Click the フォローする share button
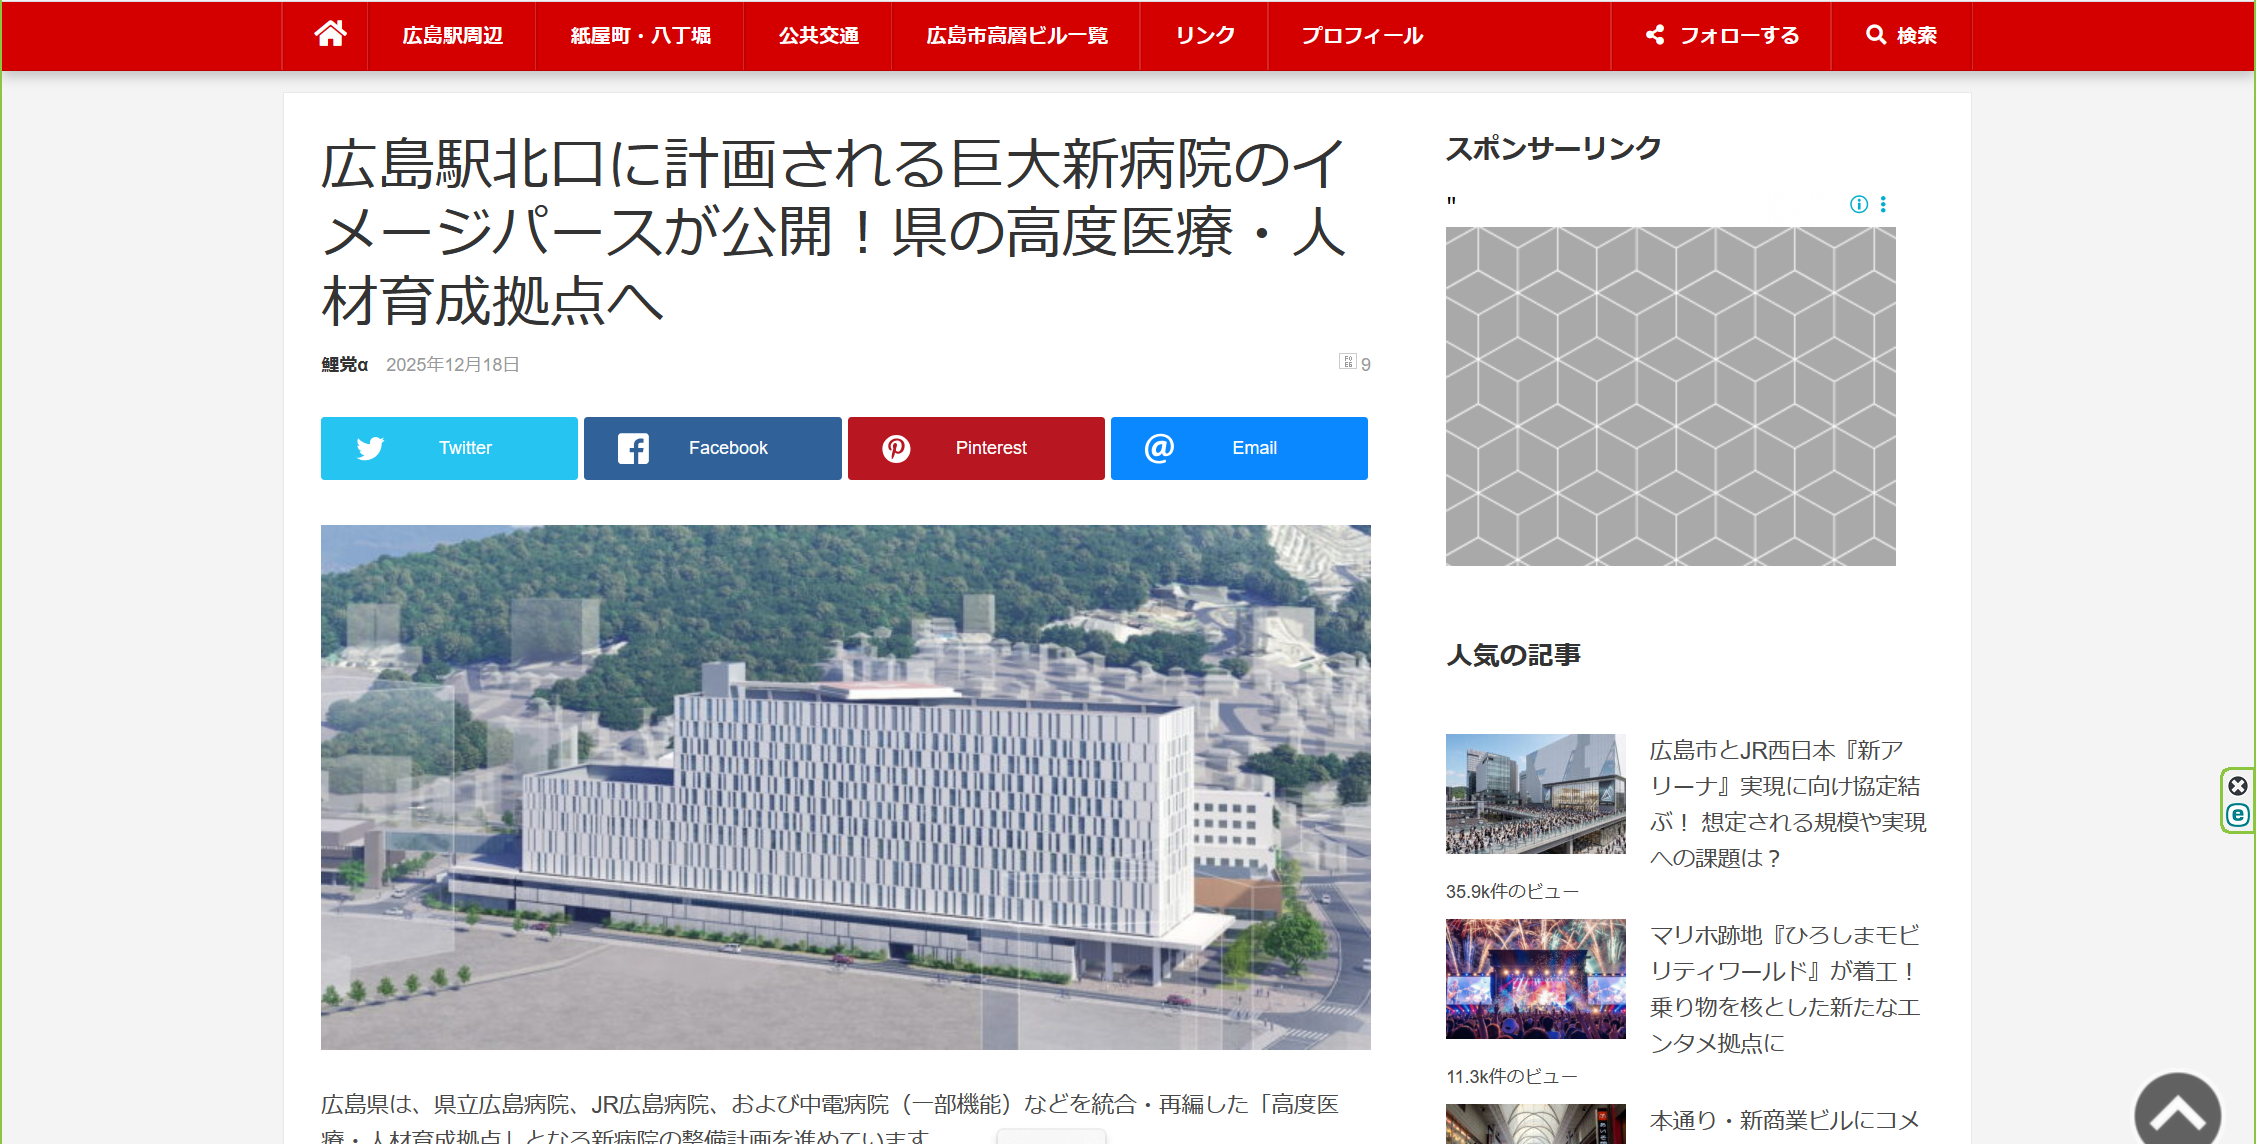Screen dimensions: 2256x1144 [1722, 35]
